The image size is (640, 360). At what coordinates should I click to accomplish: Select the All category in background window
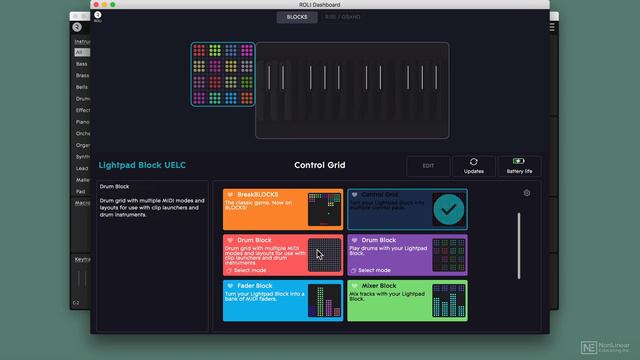[82, 52]
